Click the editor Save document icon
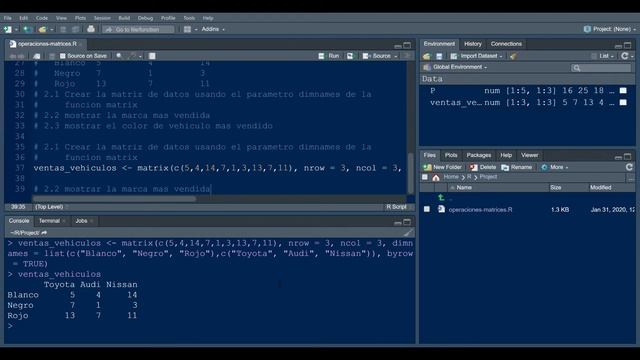The height and width of the screenshot is (360, 640). click(x=52, y=56)
